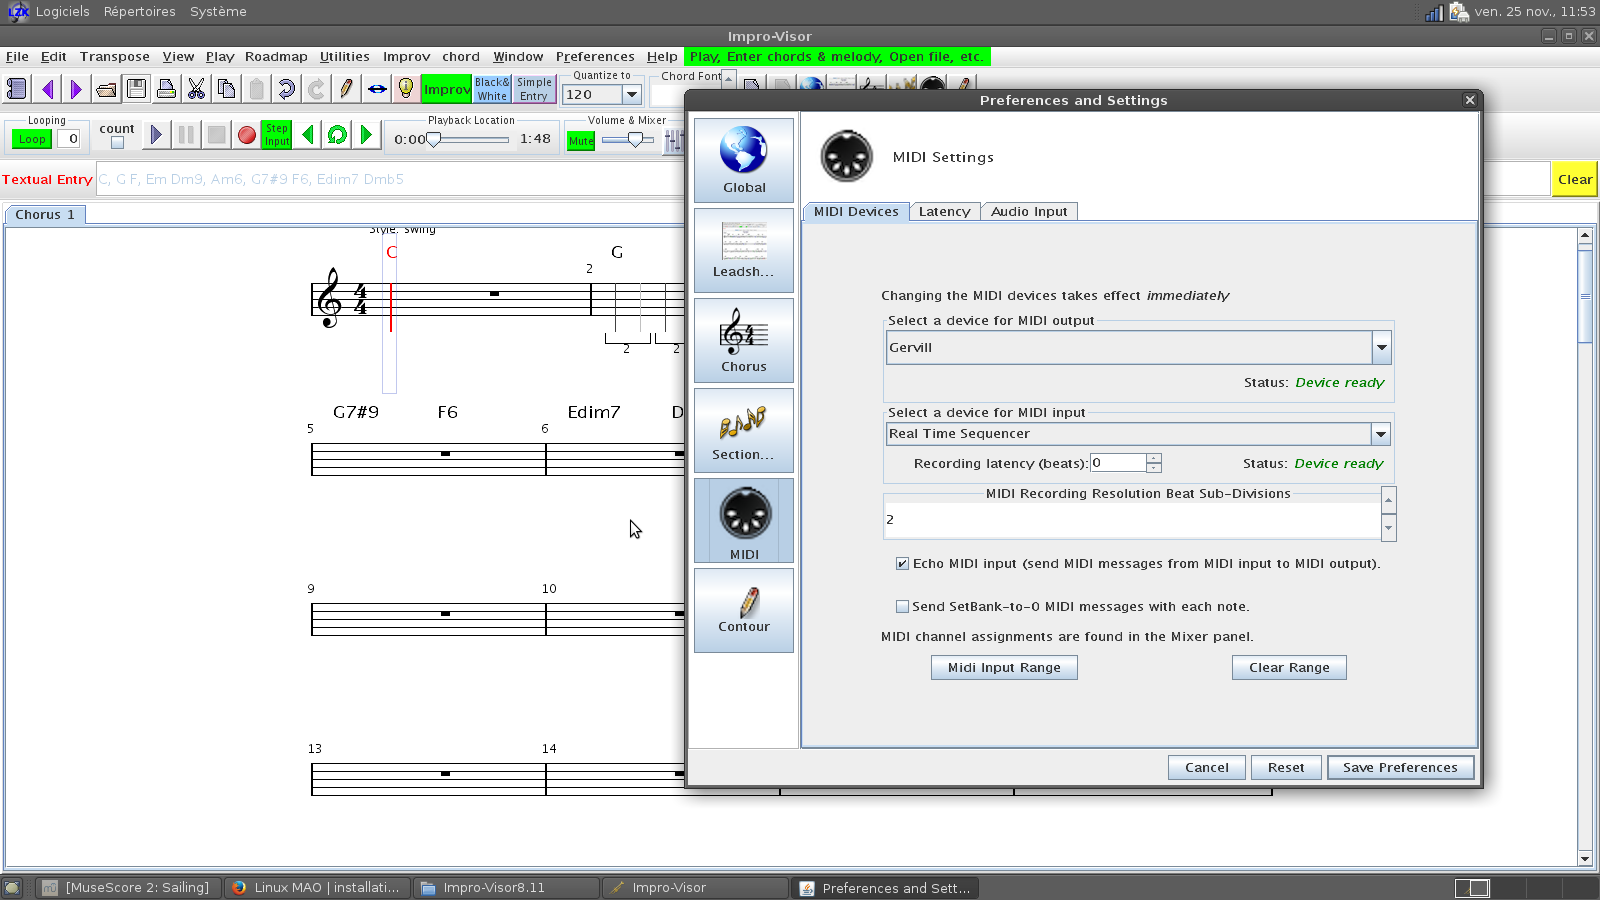Click the lightbulb advice icon
1600x900 pixels.
(x=406, y=89)
